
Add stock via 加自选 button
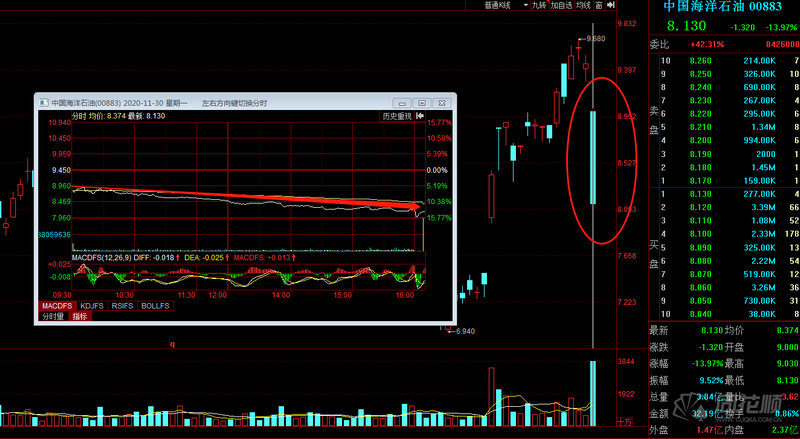point(561,5)
